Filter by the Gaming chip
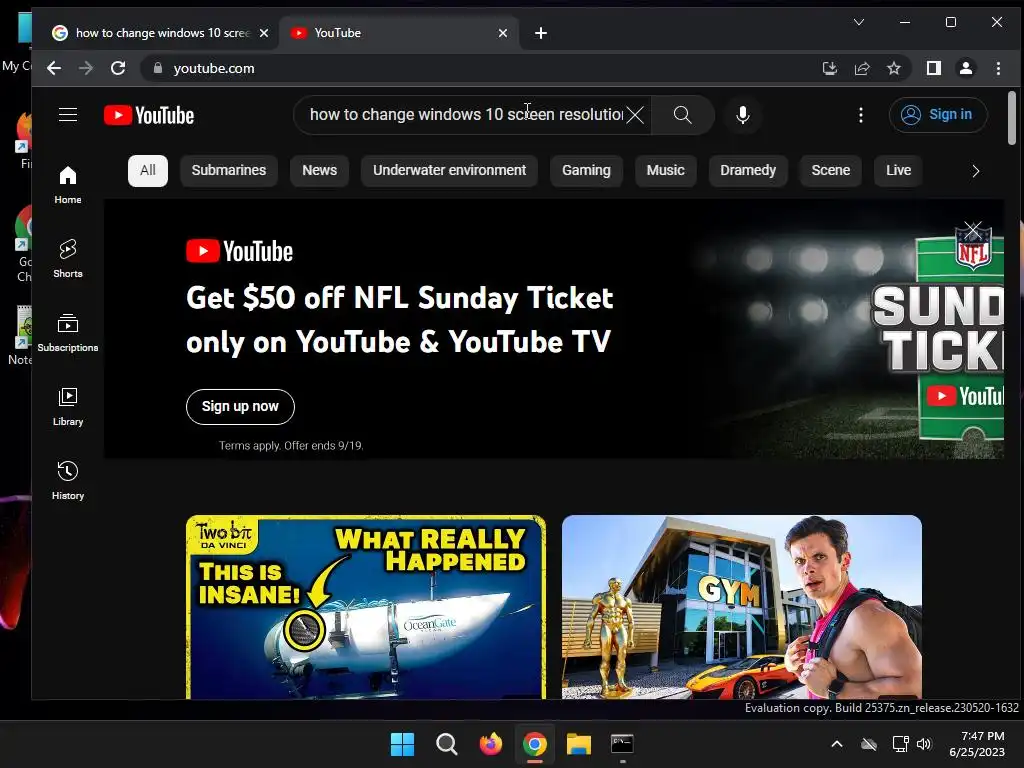 click(x=586, y=170)
